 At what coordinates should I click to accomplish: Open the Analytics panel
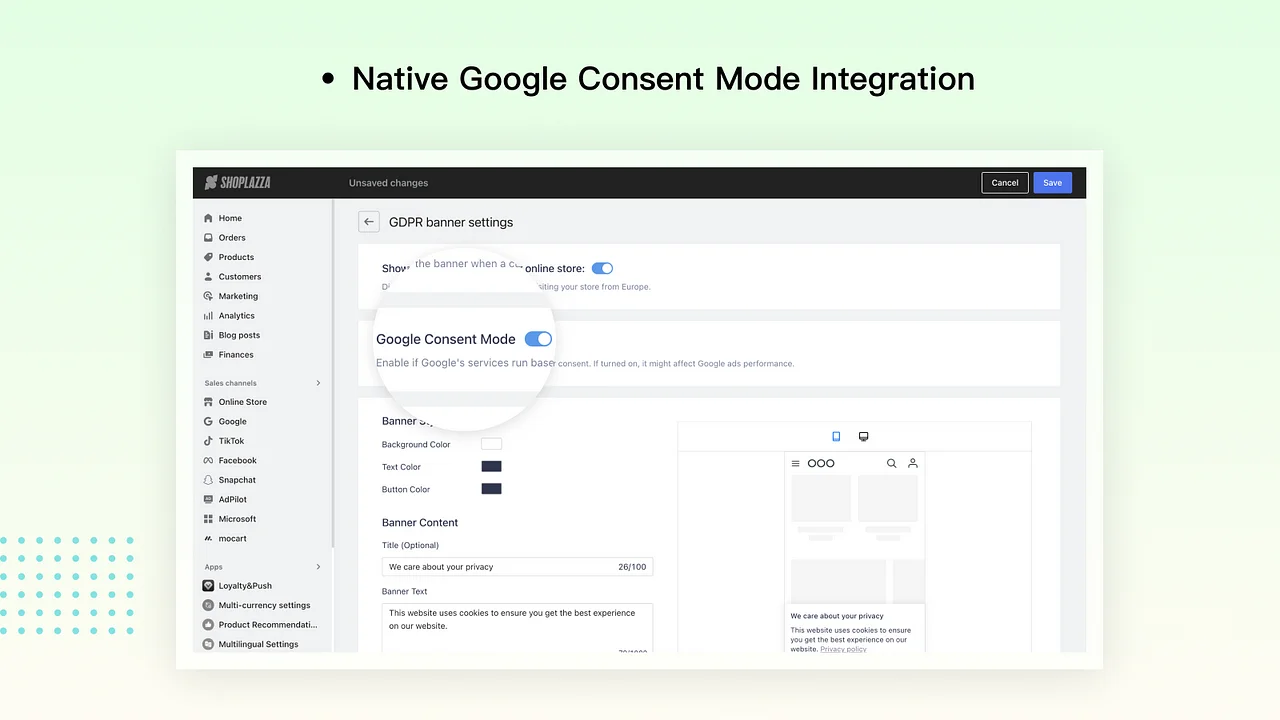coord(236,315)
